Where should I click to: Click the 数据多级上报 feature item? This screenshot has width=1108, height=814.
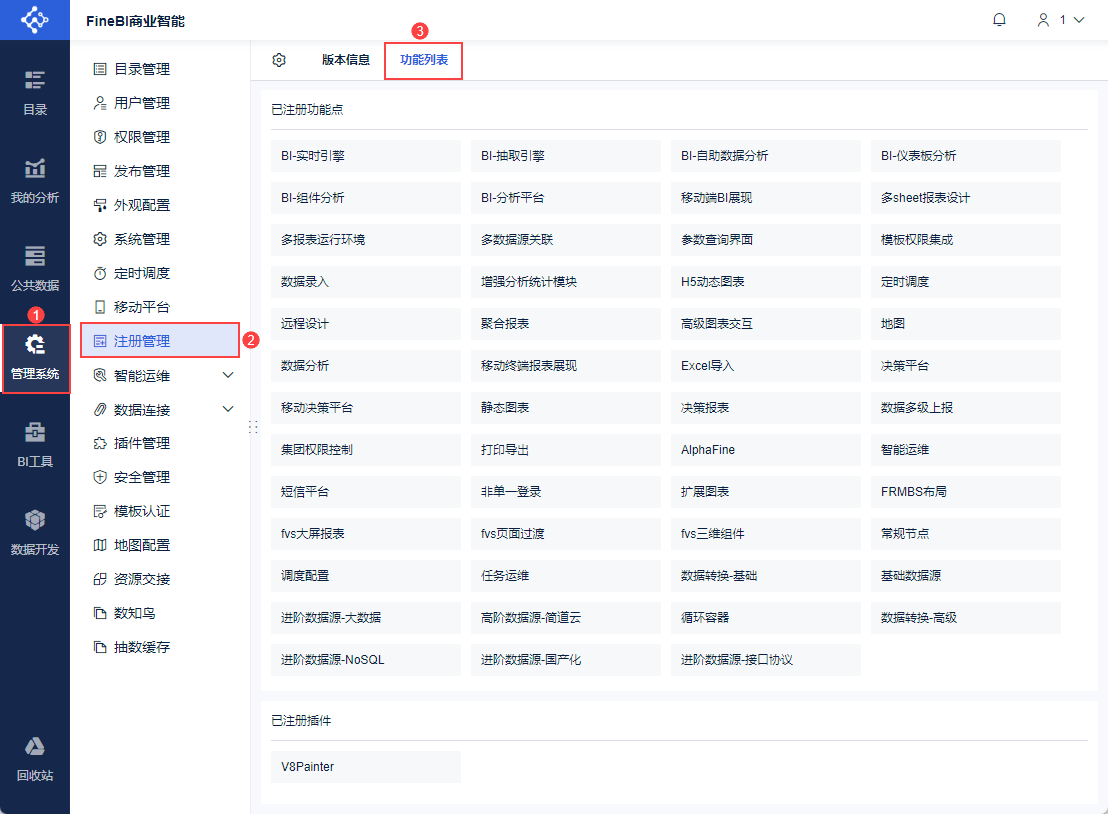coord(966,408)
